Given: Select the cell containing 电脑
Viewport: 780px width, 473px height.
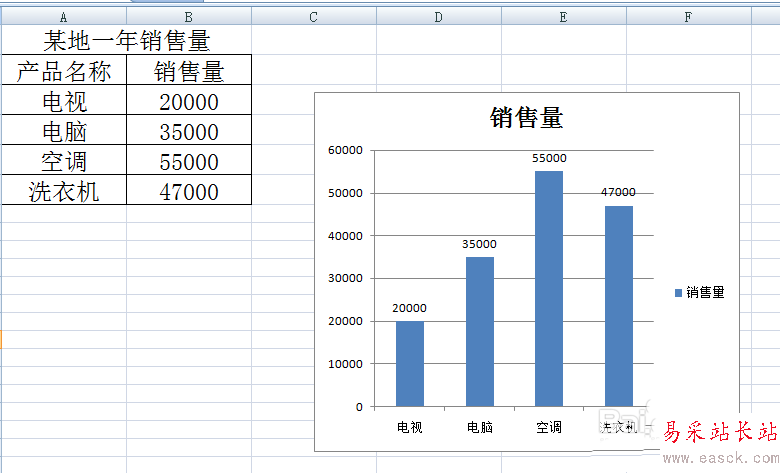Looking at the screenshot, I should [x=64, y=130].
